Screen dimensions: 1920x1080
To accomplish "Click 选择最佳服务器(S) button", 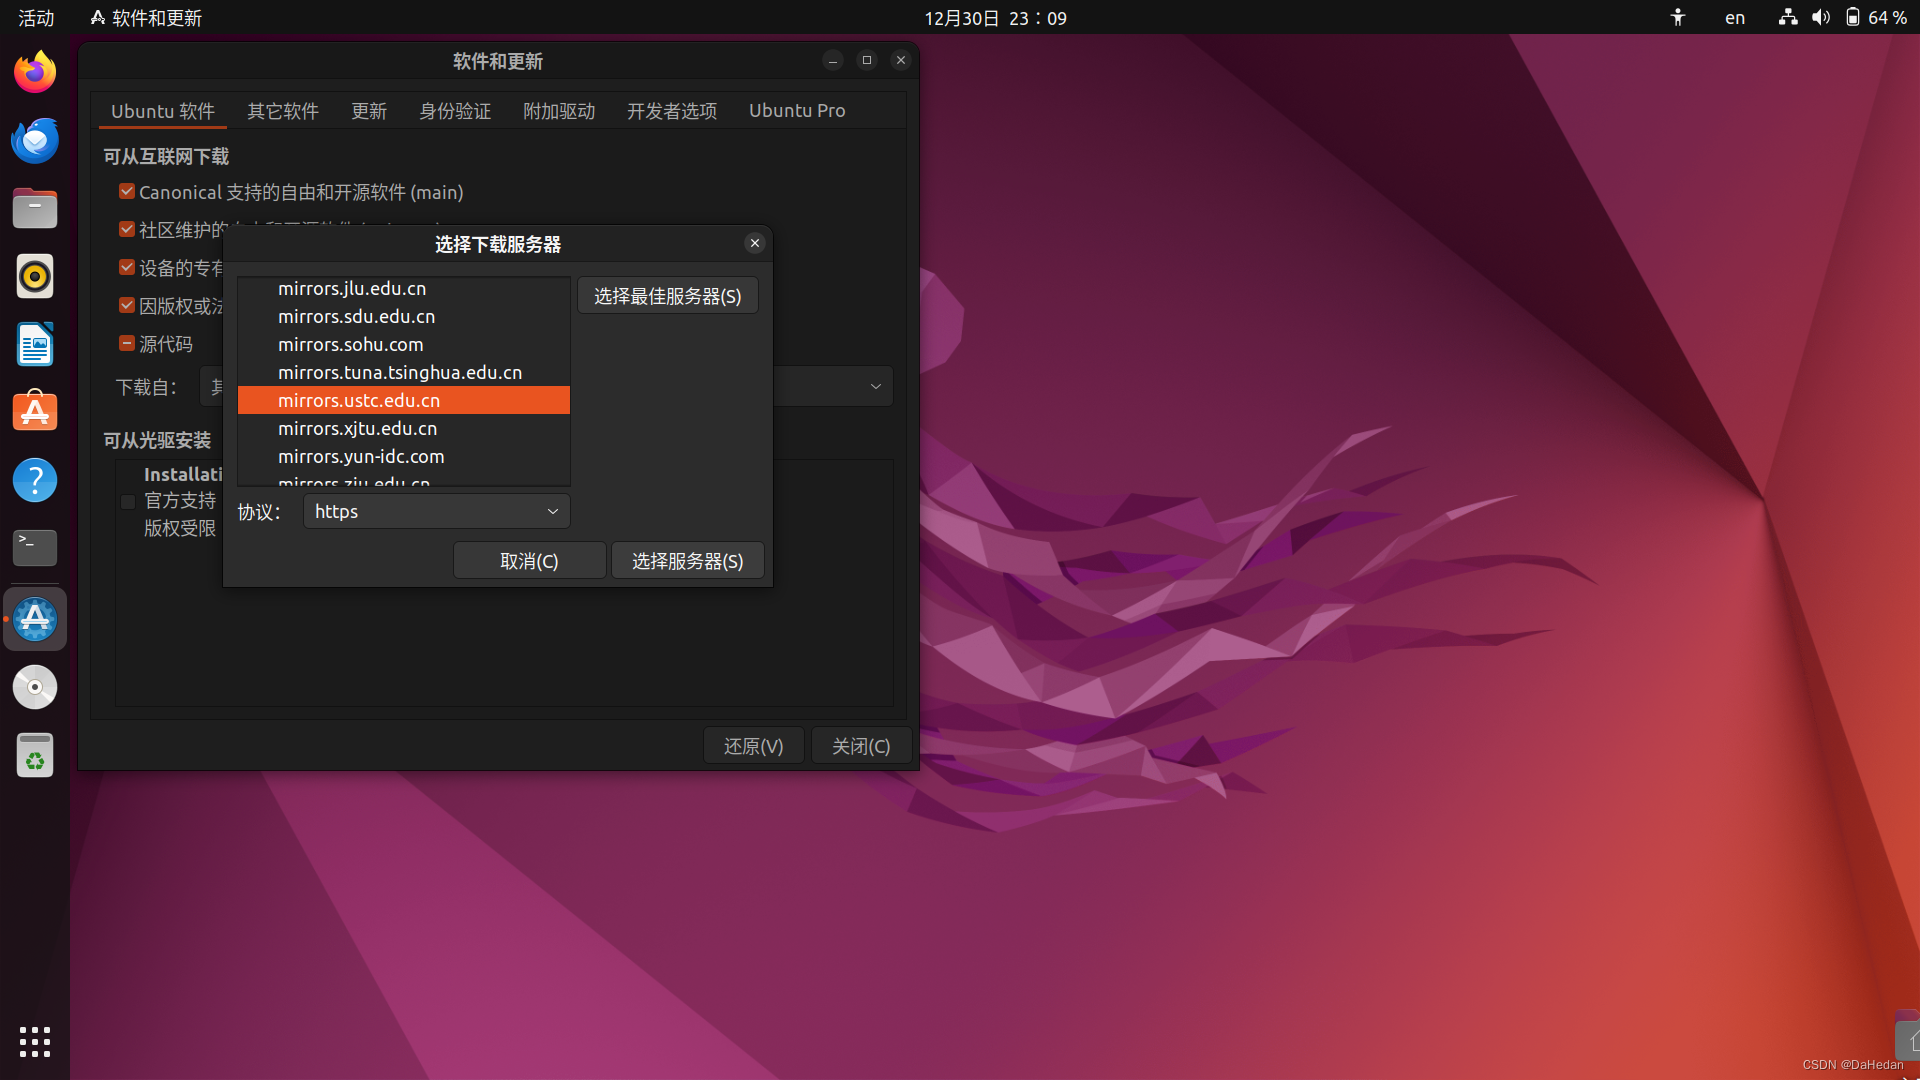I will pyautogui.click(x=667, y=296).
